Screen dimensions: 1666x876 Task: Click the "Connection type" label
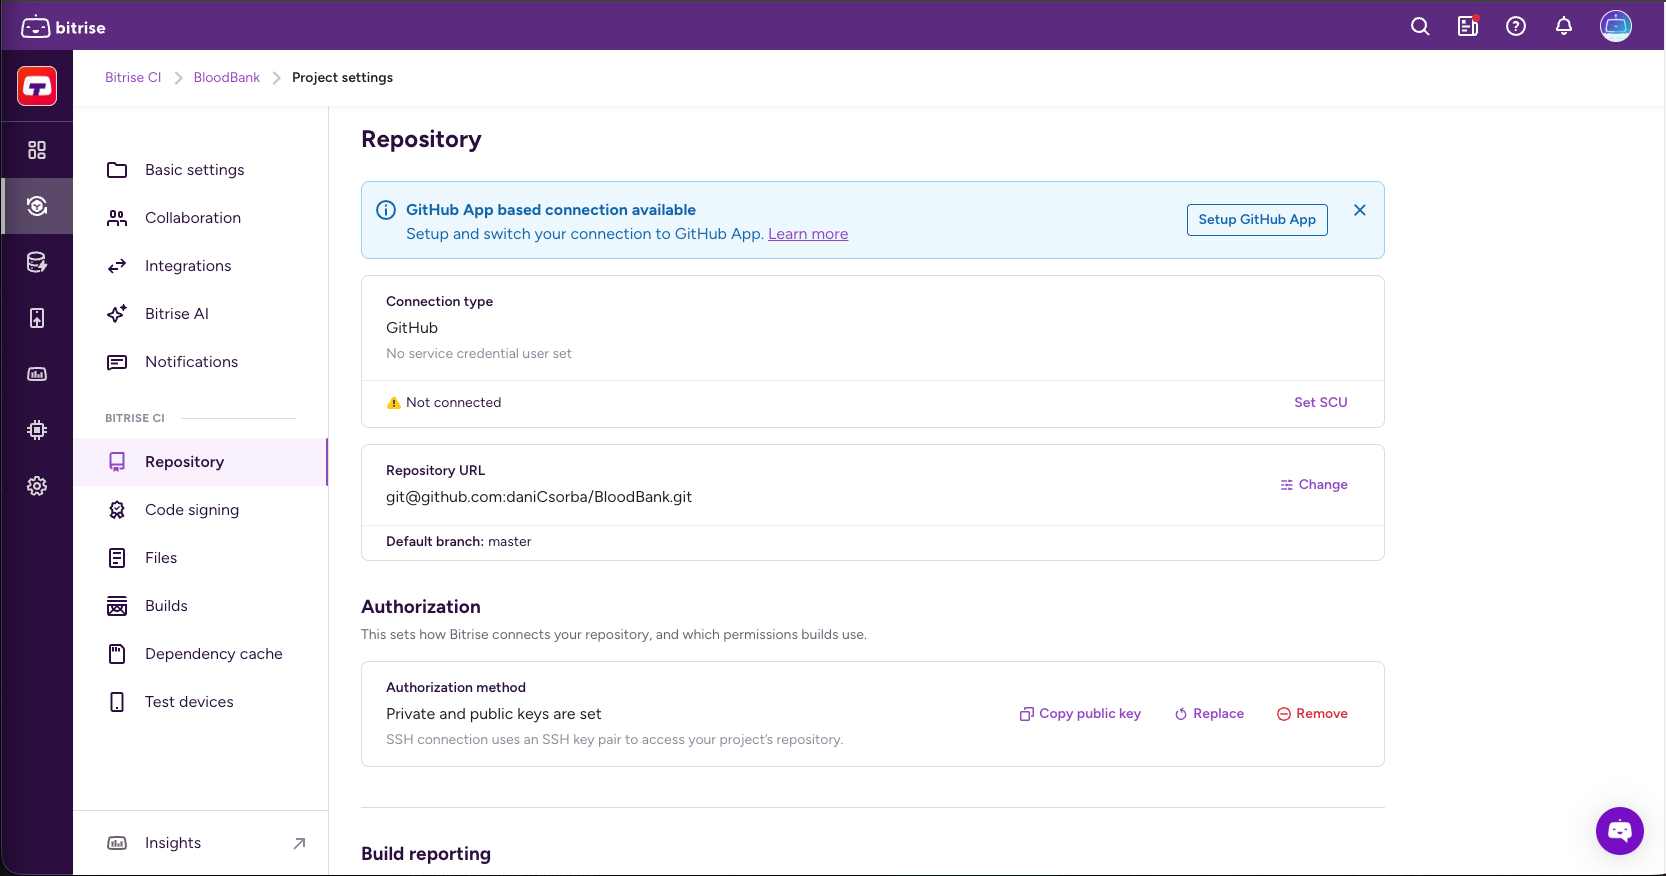point(440,302)
